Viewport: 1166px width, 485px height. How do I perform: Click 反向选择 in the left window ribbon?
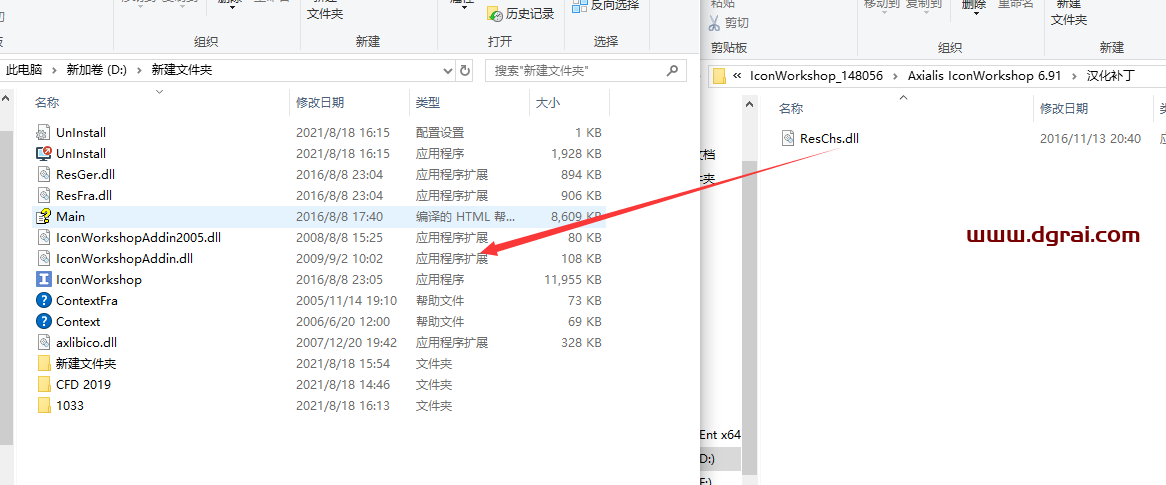click(606, 6)
